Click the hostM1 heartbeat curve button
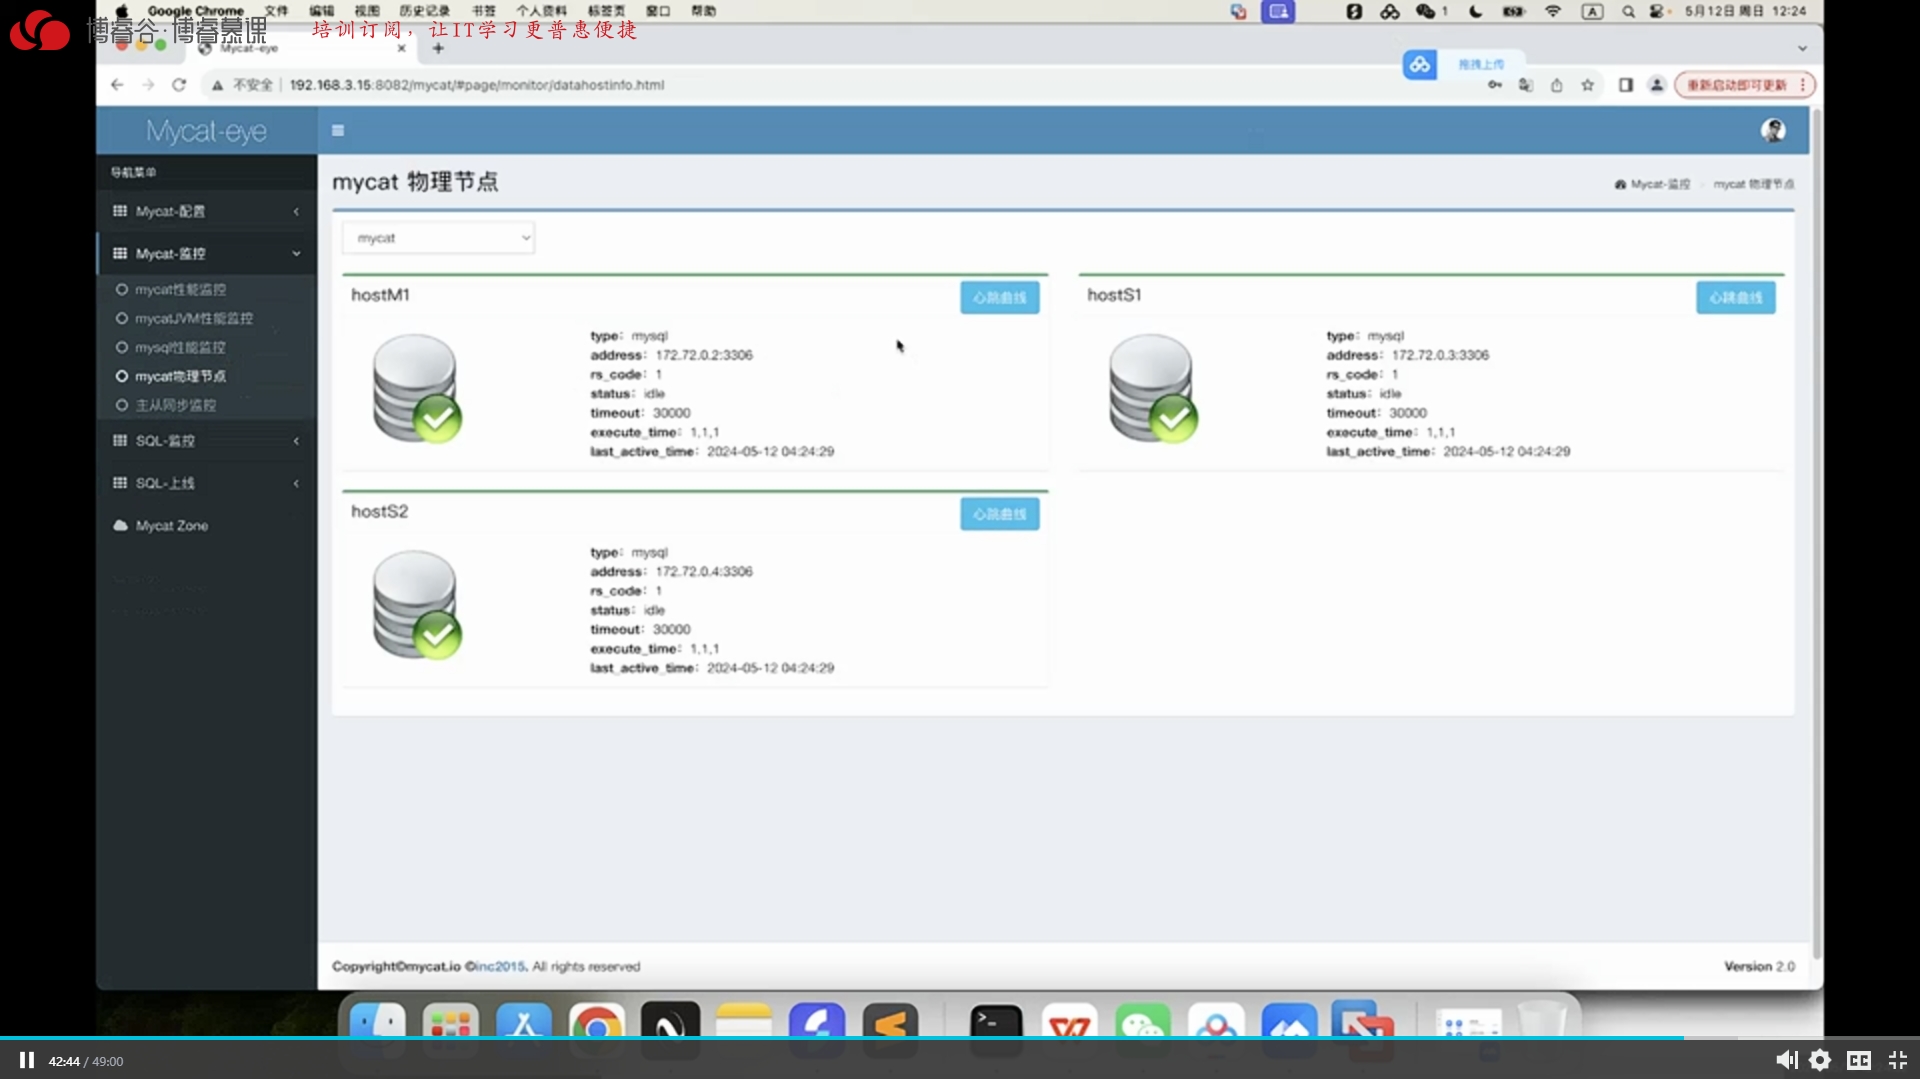The image size is (1920, 1079). click(x=999, y=297)
